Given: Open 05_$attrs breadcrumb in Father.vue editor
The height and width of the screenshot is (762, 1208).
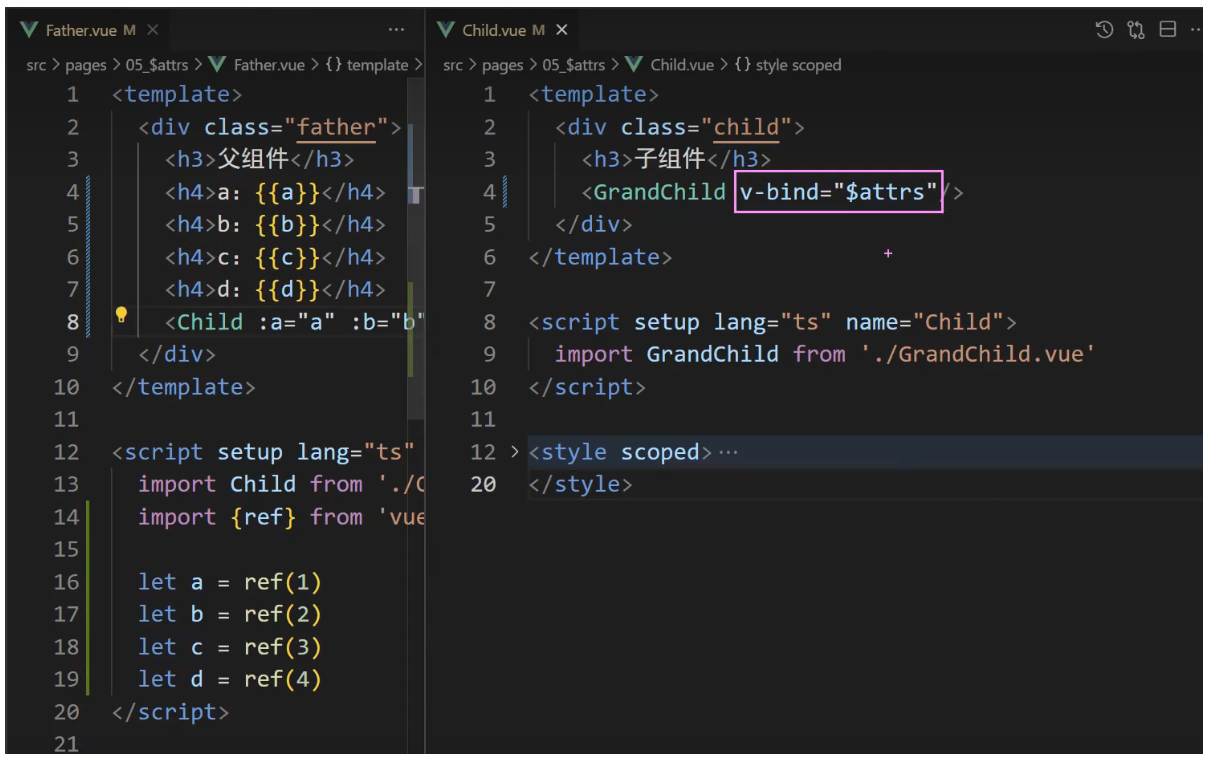Looking at the screenshot, I should [x=156, y=65].
